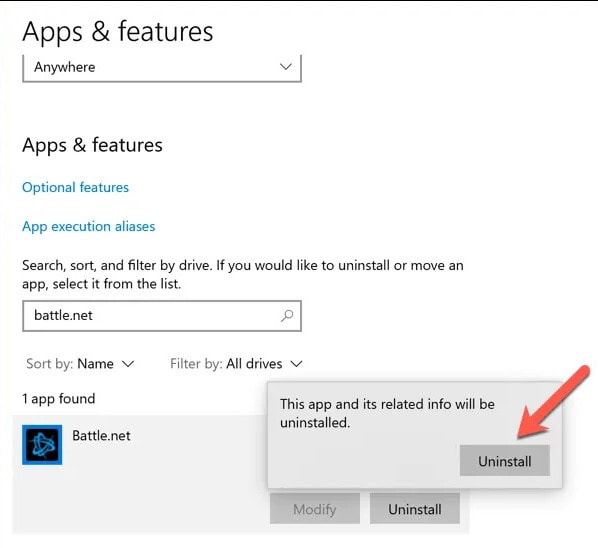Click the uninstall confirmation message text
598x548 pixels.
tap(387, 413)
